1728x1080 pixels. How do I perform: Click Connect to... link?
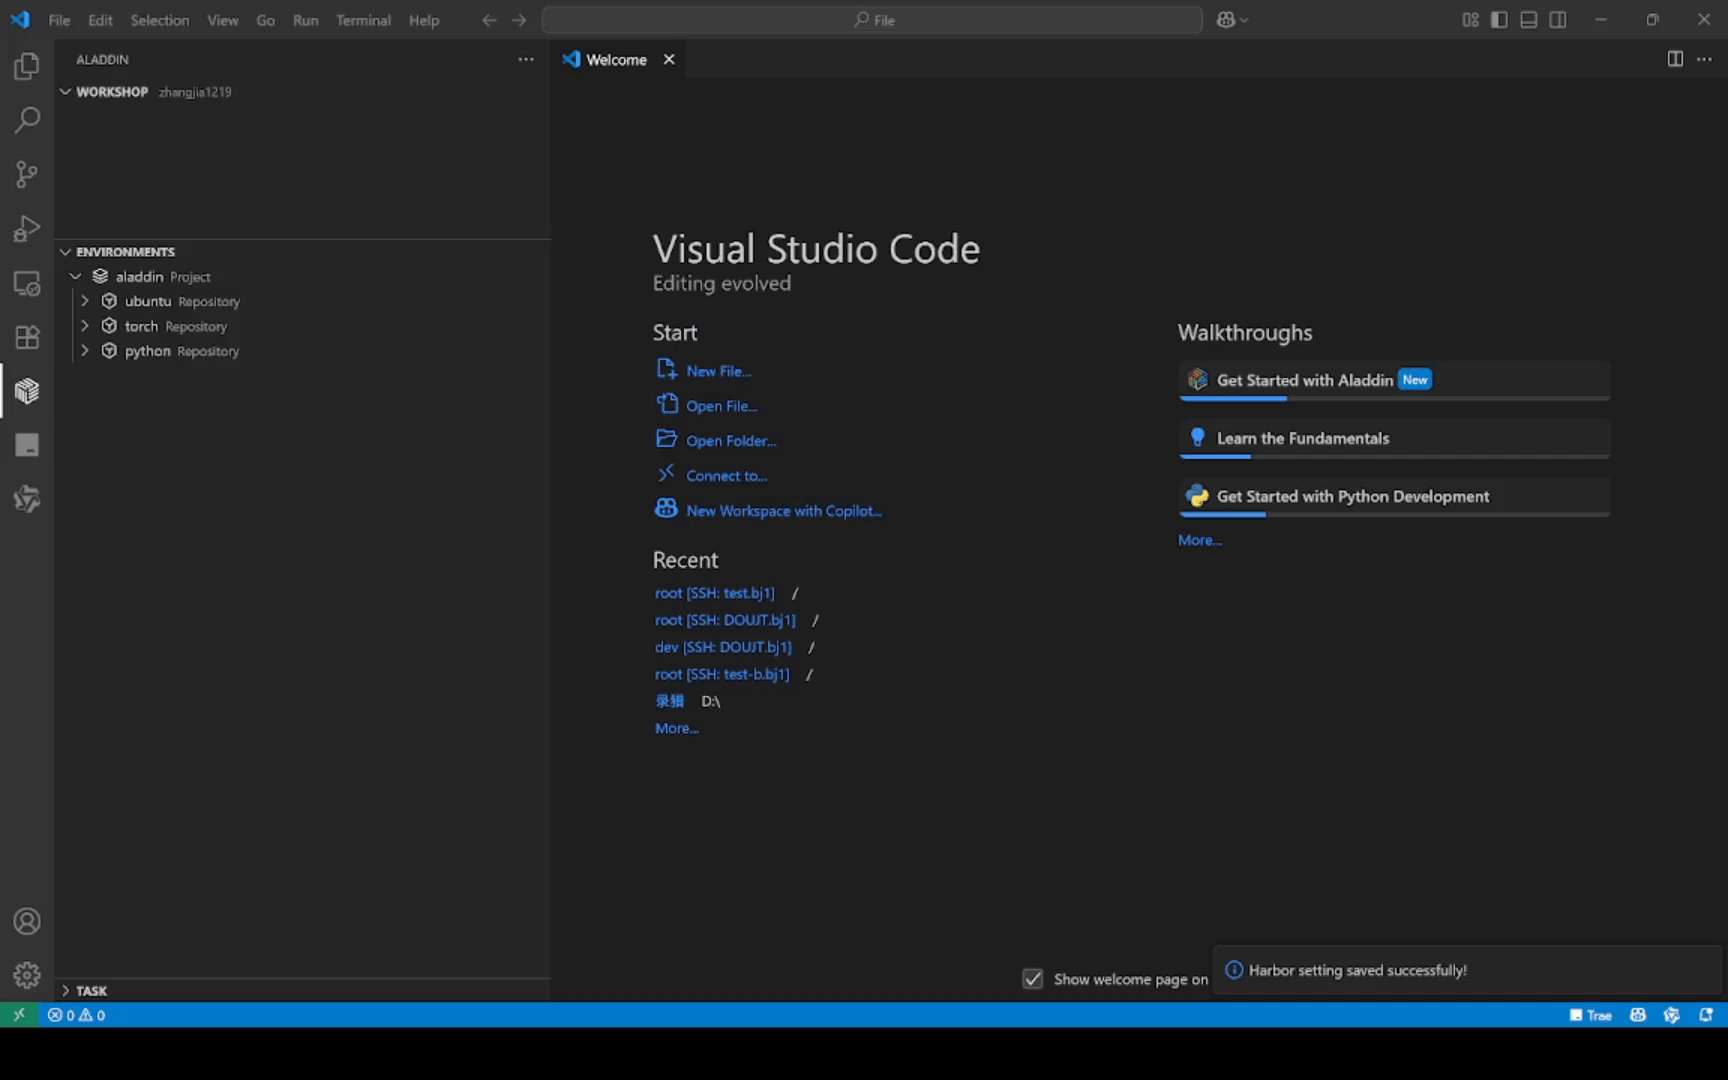tap(726, 476)
